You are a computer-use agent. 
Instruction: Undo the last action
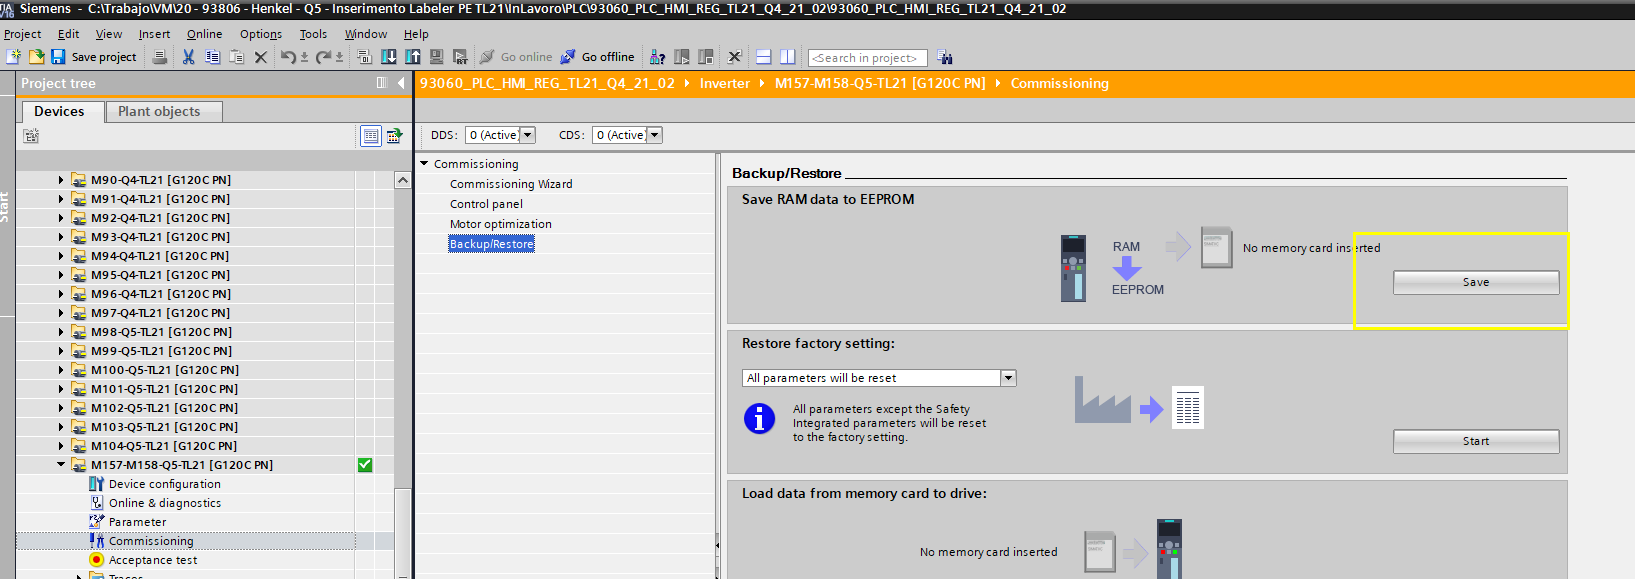pos(288,57)
